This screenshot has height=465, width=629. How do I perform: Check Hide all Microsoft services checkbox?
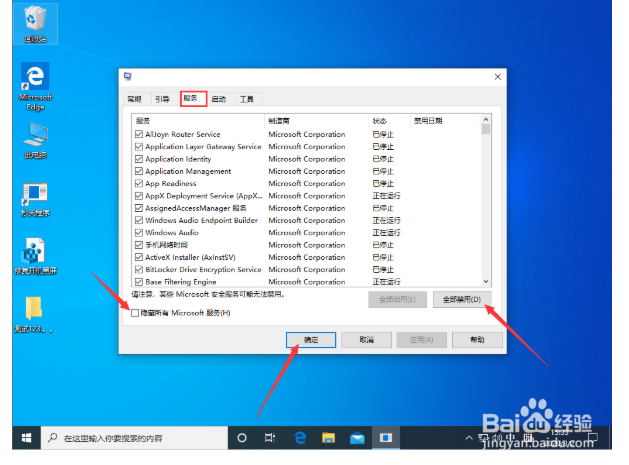(x=135, y=313)
